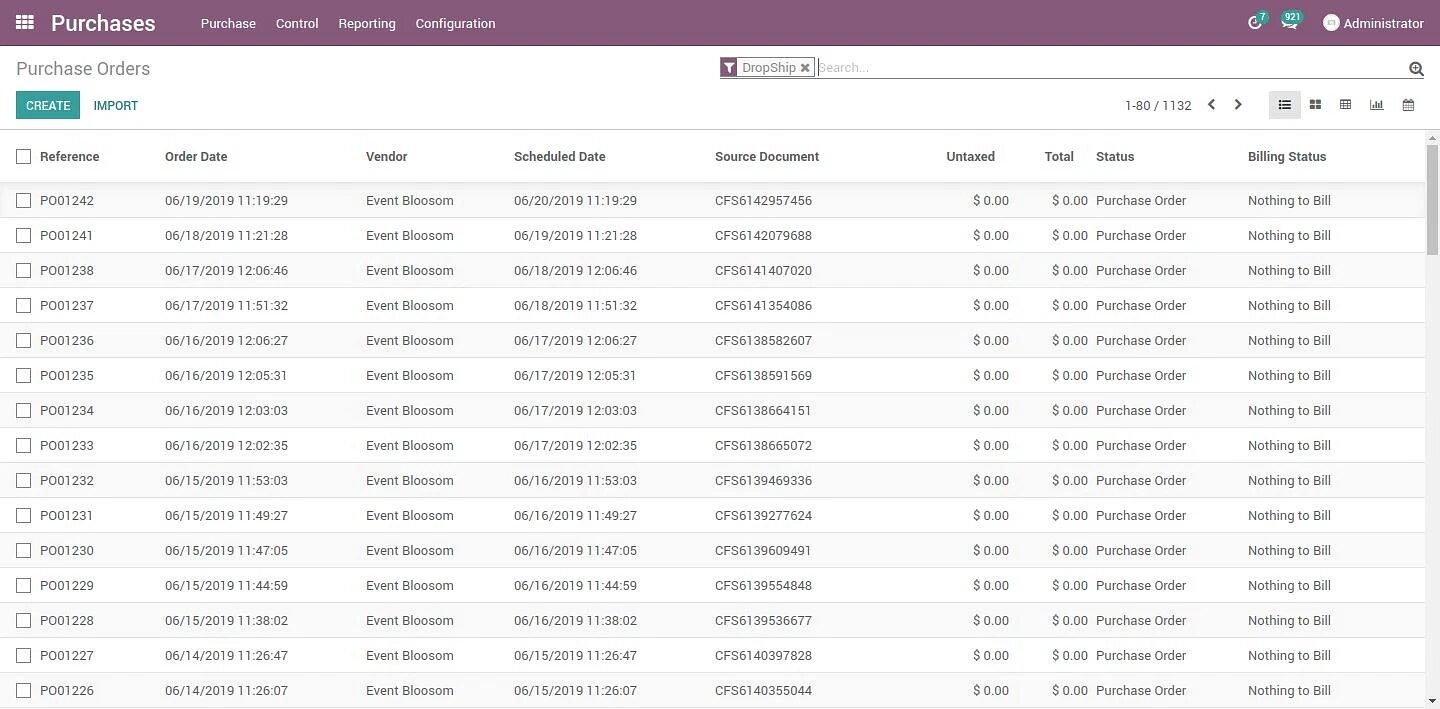
Task: Select all purchase orders via header checkbox
Action: pyautogui.click(x=24, y=156)
